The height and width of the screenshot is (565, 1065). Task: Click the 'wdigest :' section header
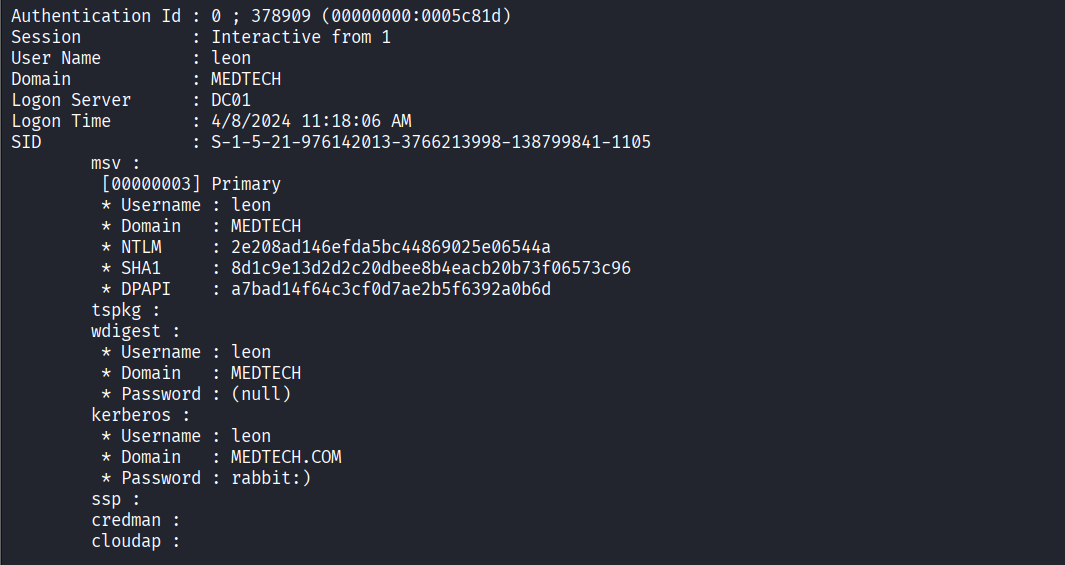(136, 331)
